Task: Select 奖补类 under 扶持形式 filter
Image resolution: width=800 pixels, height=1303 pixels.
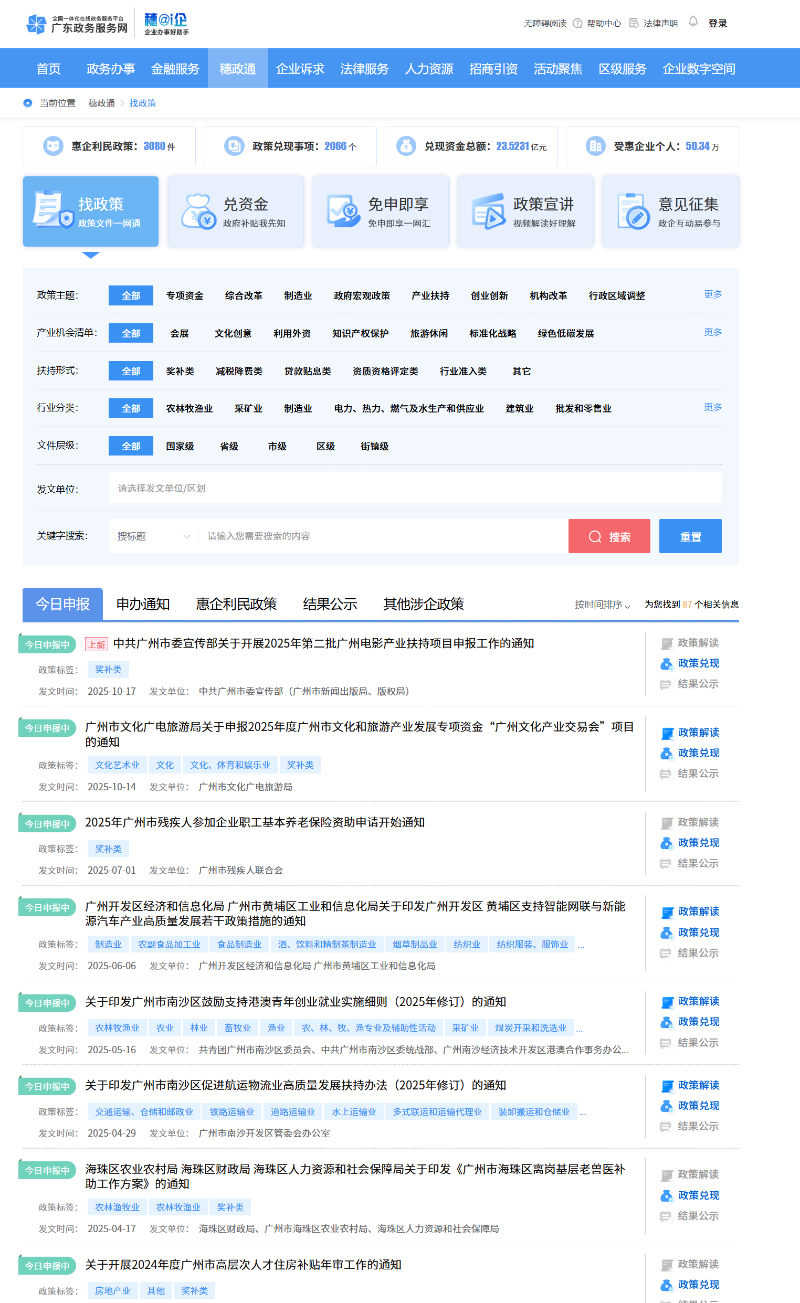Action: pos(180,371)
